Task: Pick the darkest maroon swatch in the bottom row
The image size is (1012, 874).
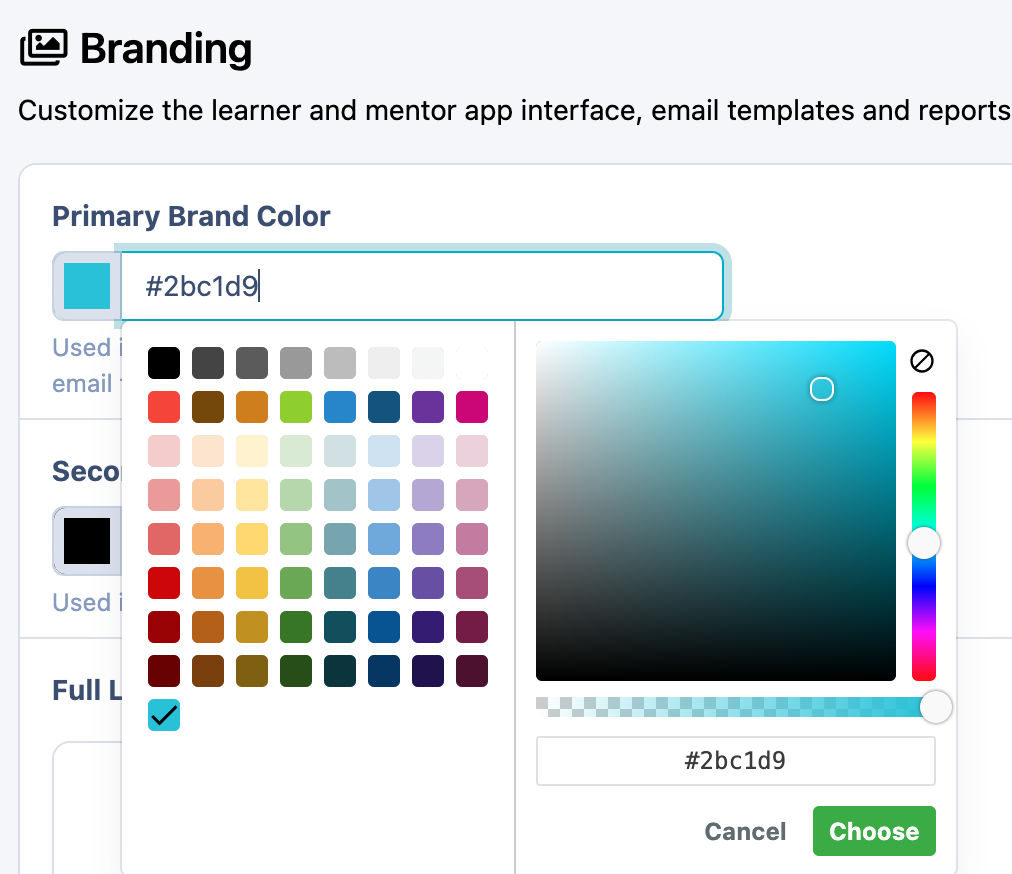Action: pyautogui.click(x=163, y=671)
